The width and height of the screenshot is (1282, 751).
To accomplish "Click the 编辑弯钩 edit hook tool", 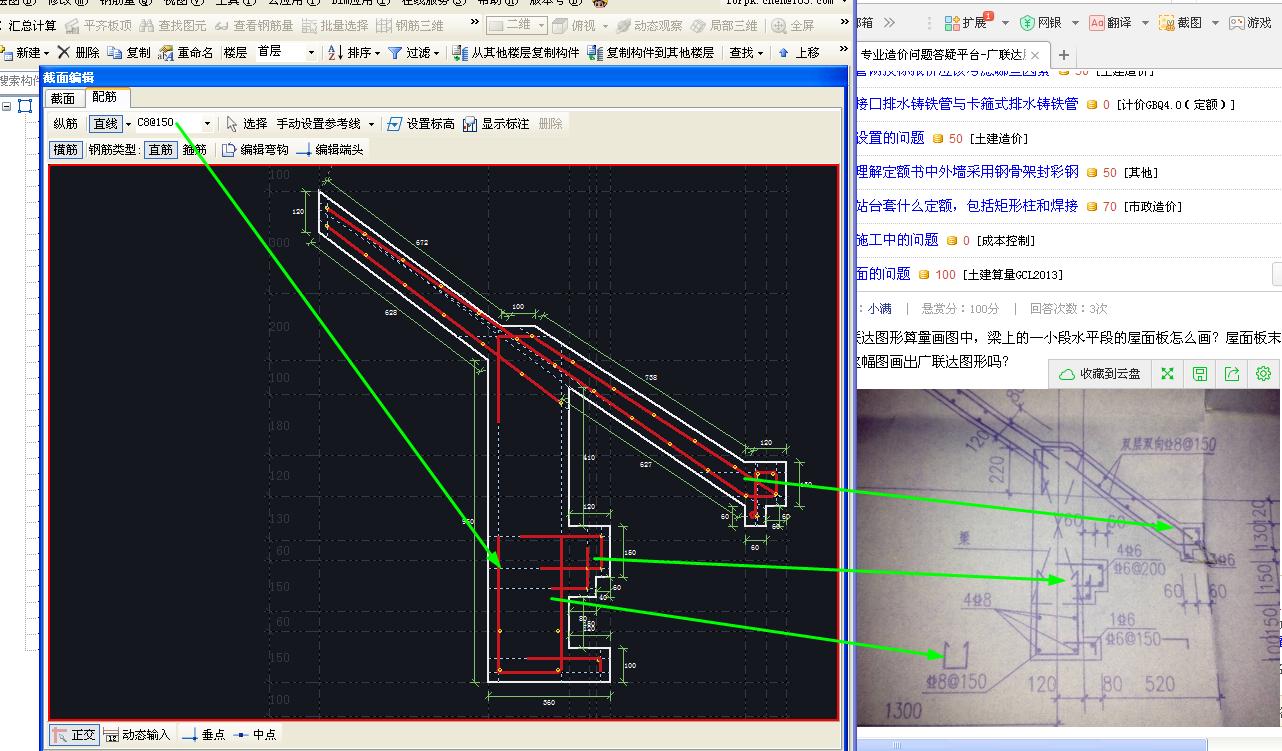I will (255, 149).
